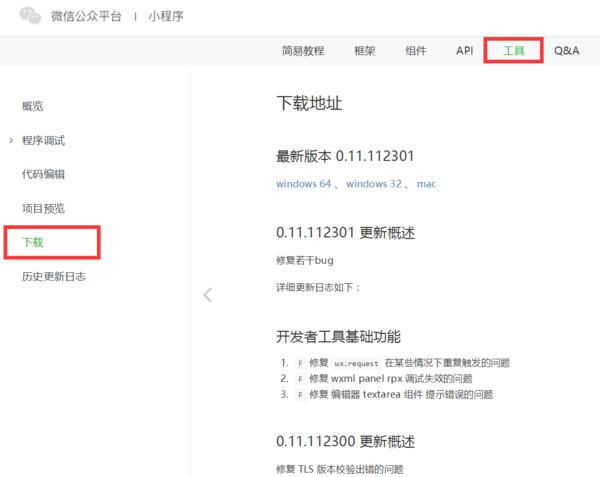This screenshot has width=600, height=477.
Task: Open 代码编辑 sidebar item
Action: click(43, 174)
